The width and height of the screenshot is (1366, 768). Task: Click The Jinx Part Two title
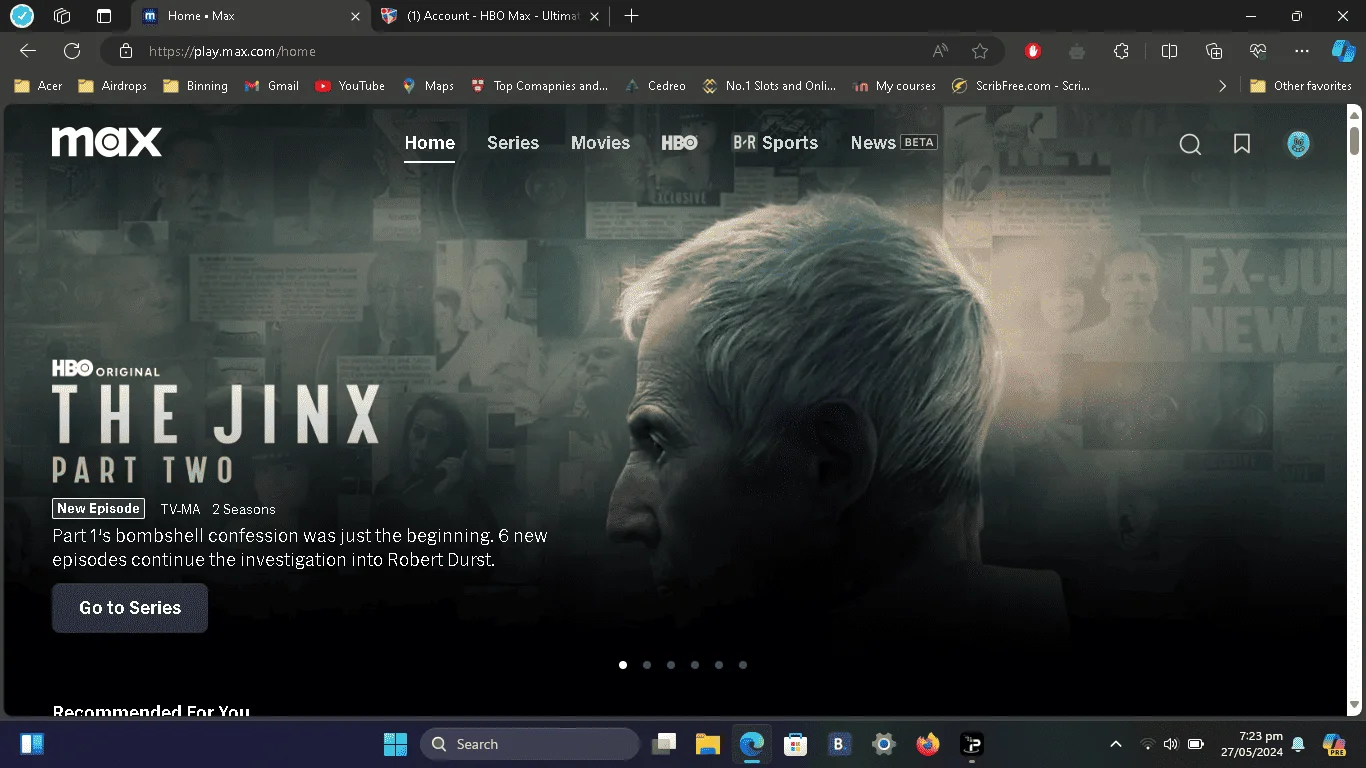pos(216,433)
